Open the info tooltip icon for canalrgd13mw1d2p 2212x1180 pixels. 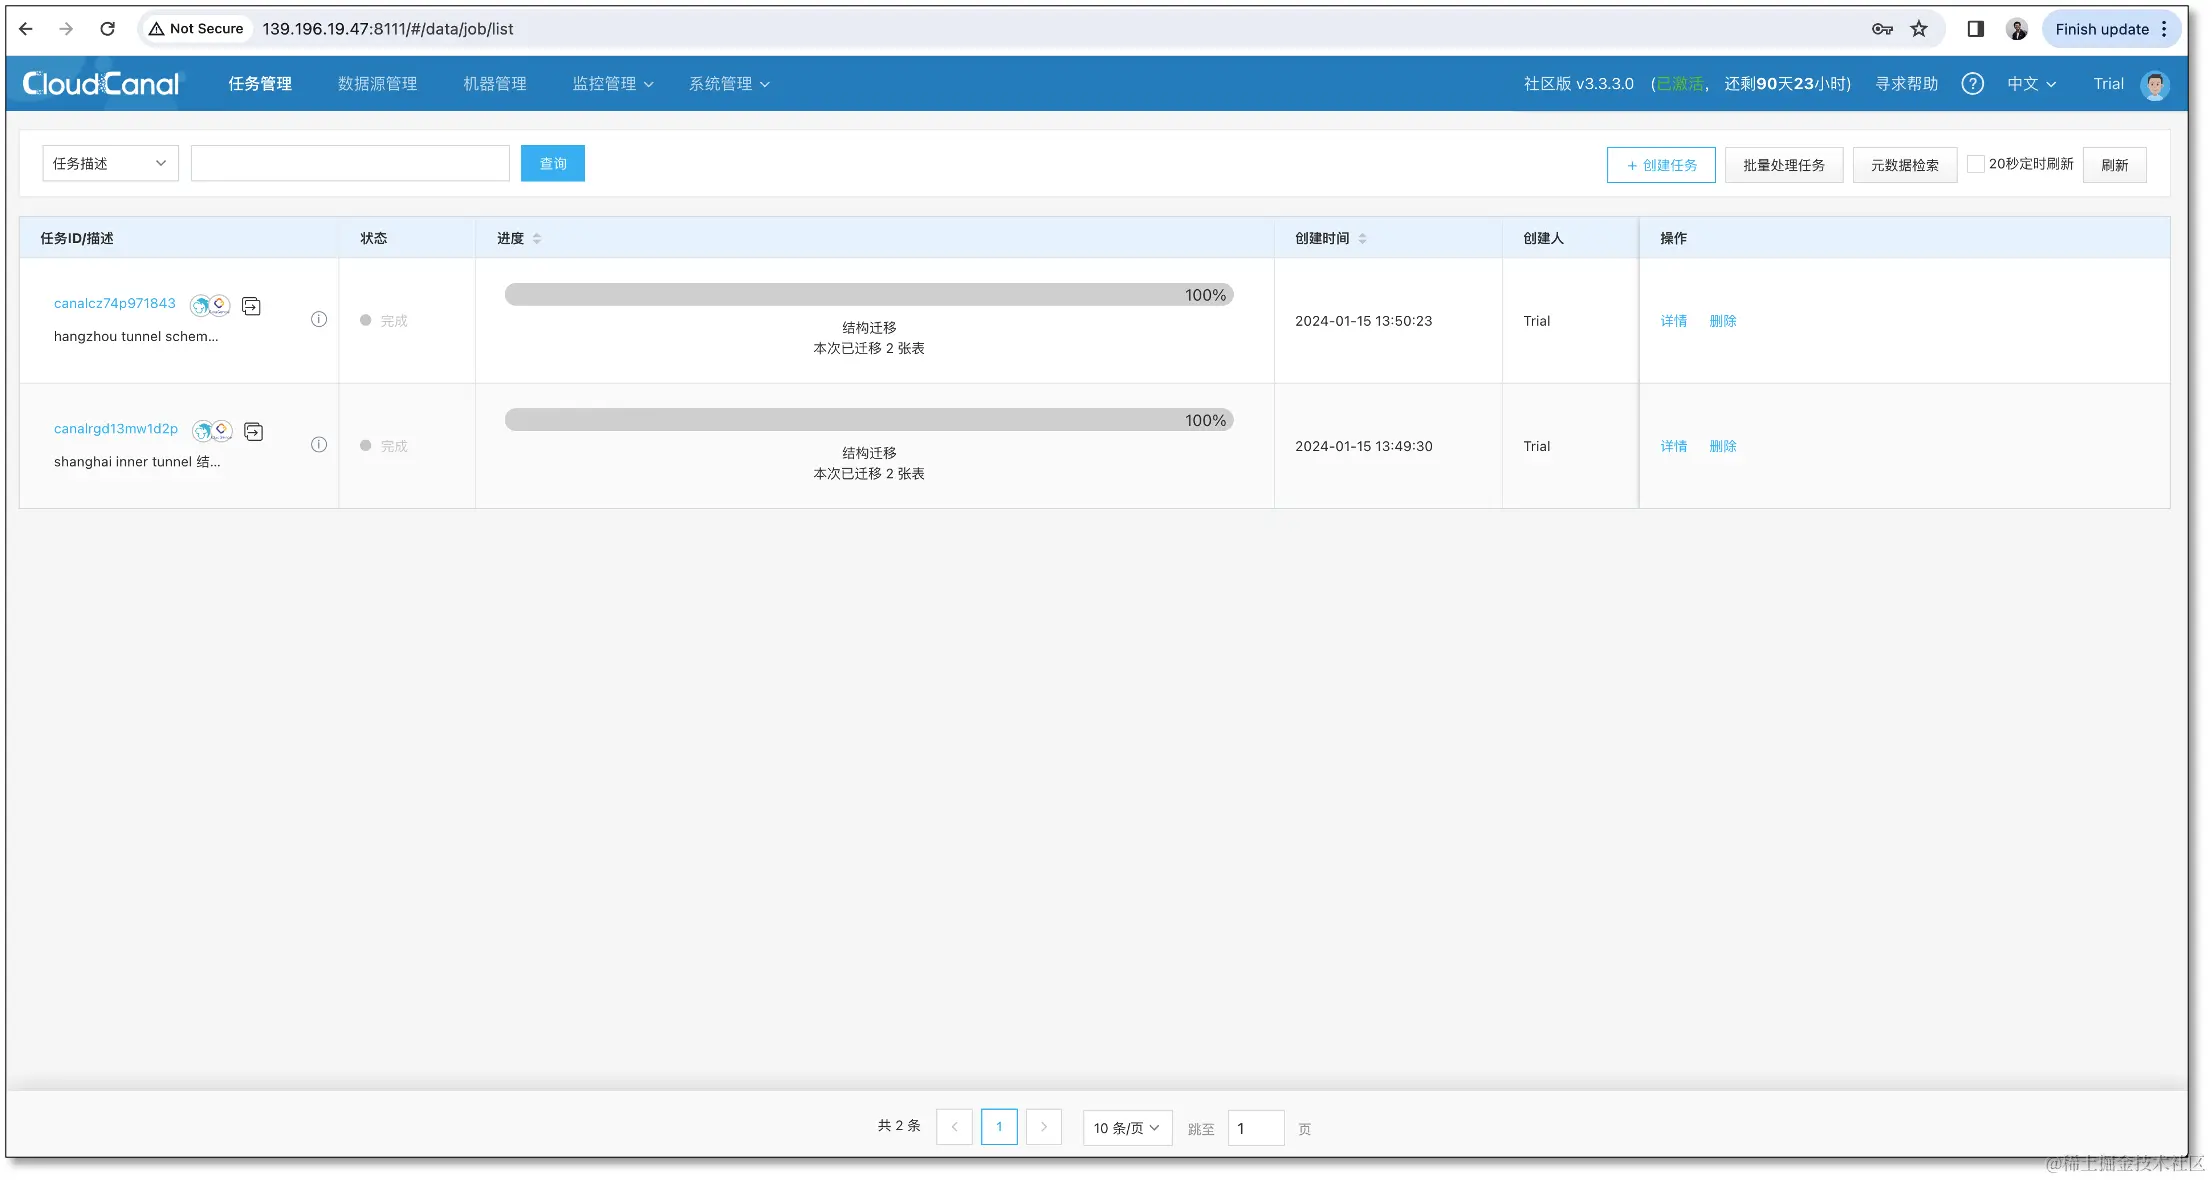point(318,444)
